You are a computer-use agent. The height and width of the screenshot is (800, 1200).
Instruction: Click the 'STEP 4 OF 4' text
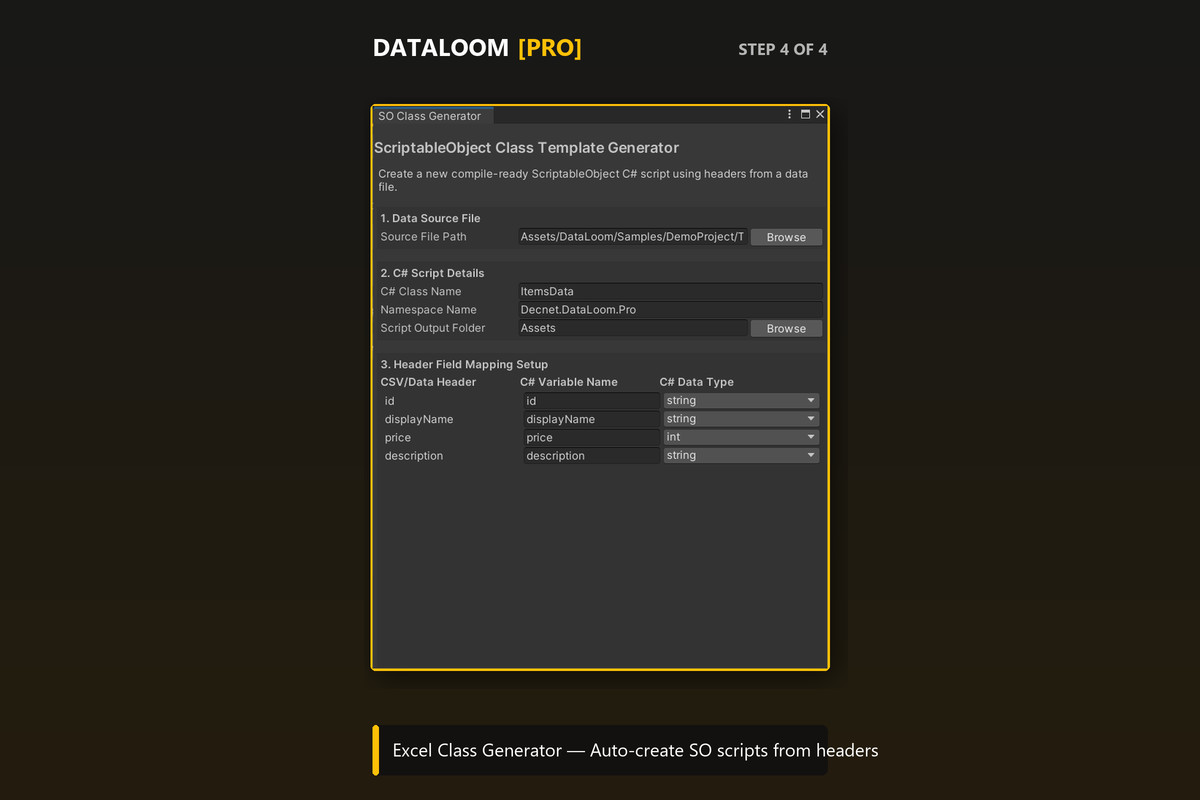coord(783,49)
